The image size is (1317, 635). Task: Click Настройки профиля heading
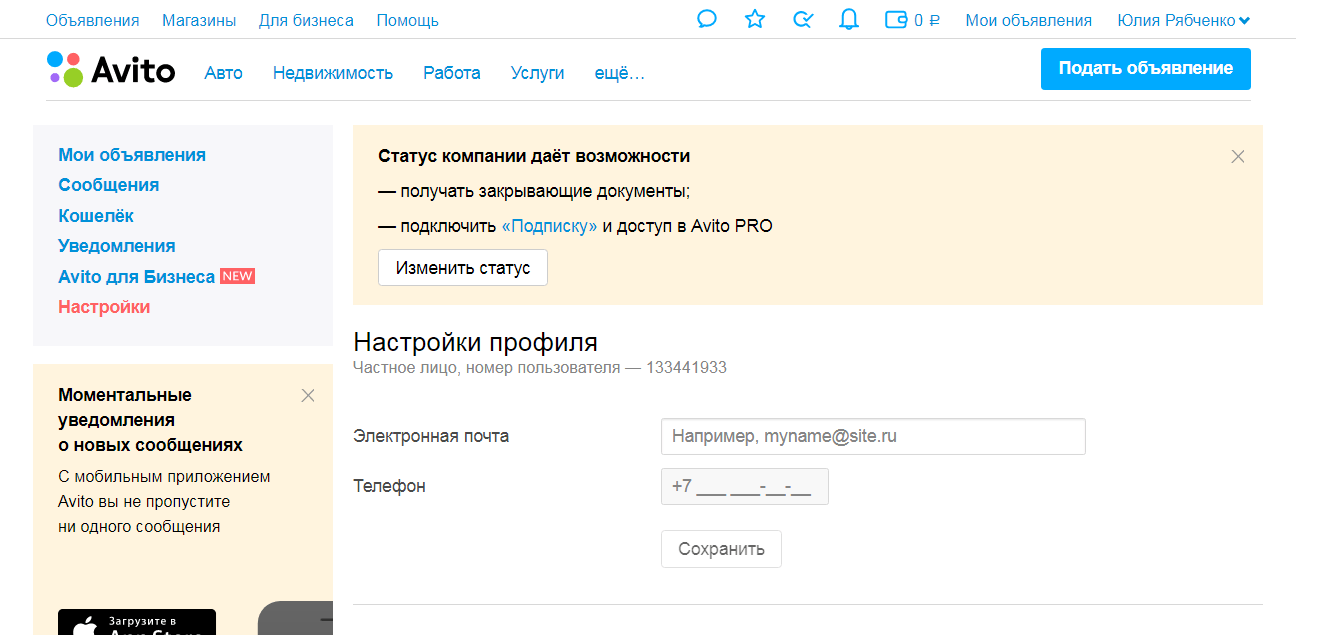(x=476, y=342)
